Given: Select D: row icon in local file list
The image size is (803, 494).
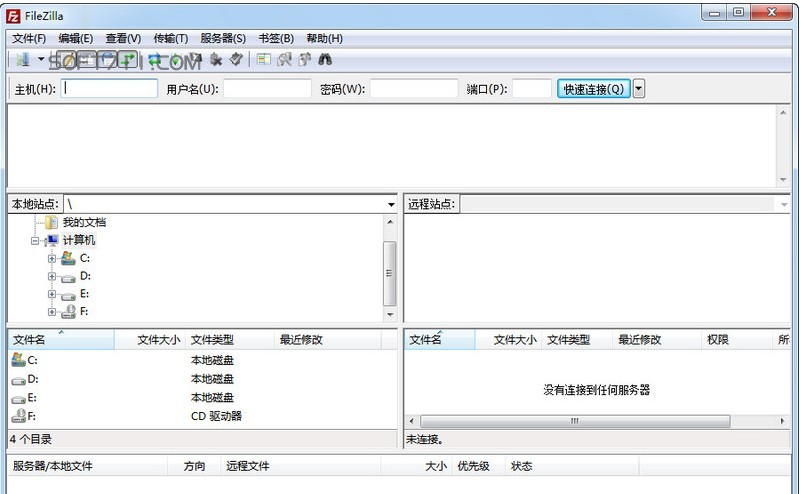Looking at the screenshot, I should click(18, 380).
